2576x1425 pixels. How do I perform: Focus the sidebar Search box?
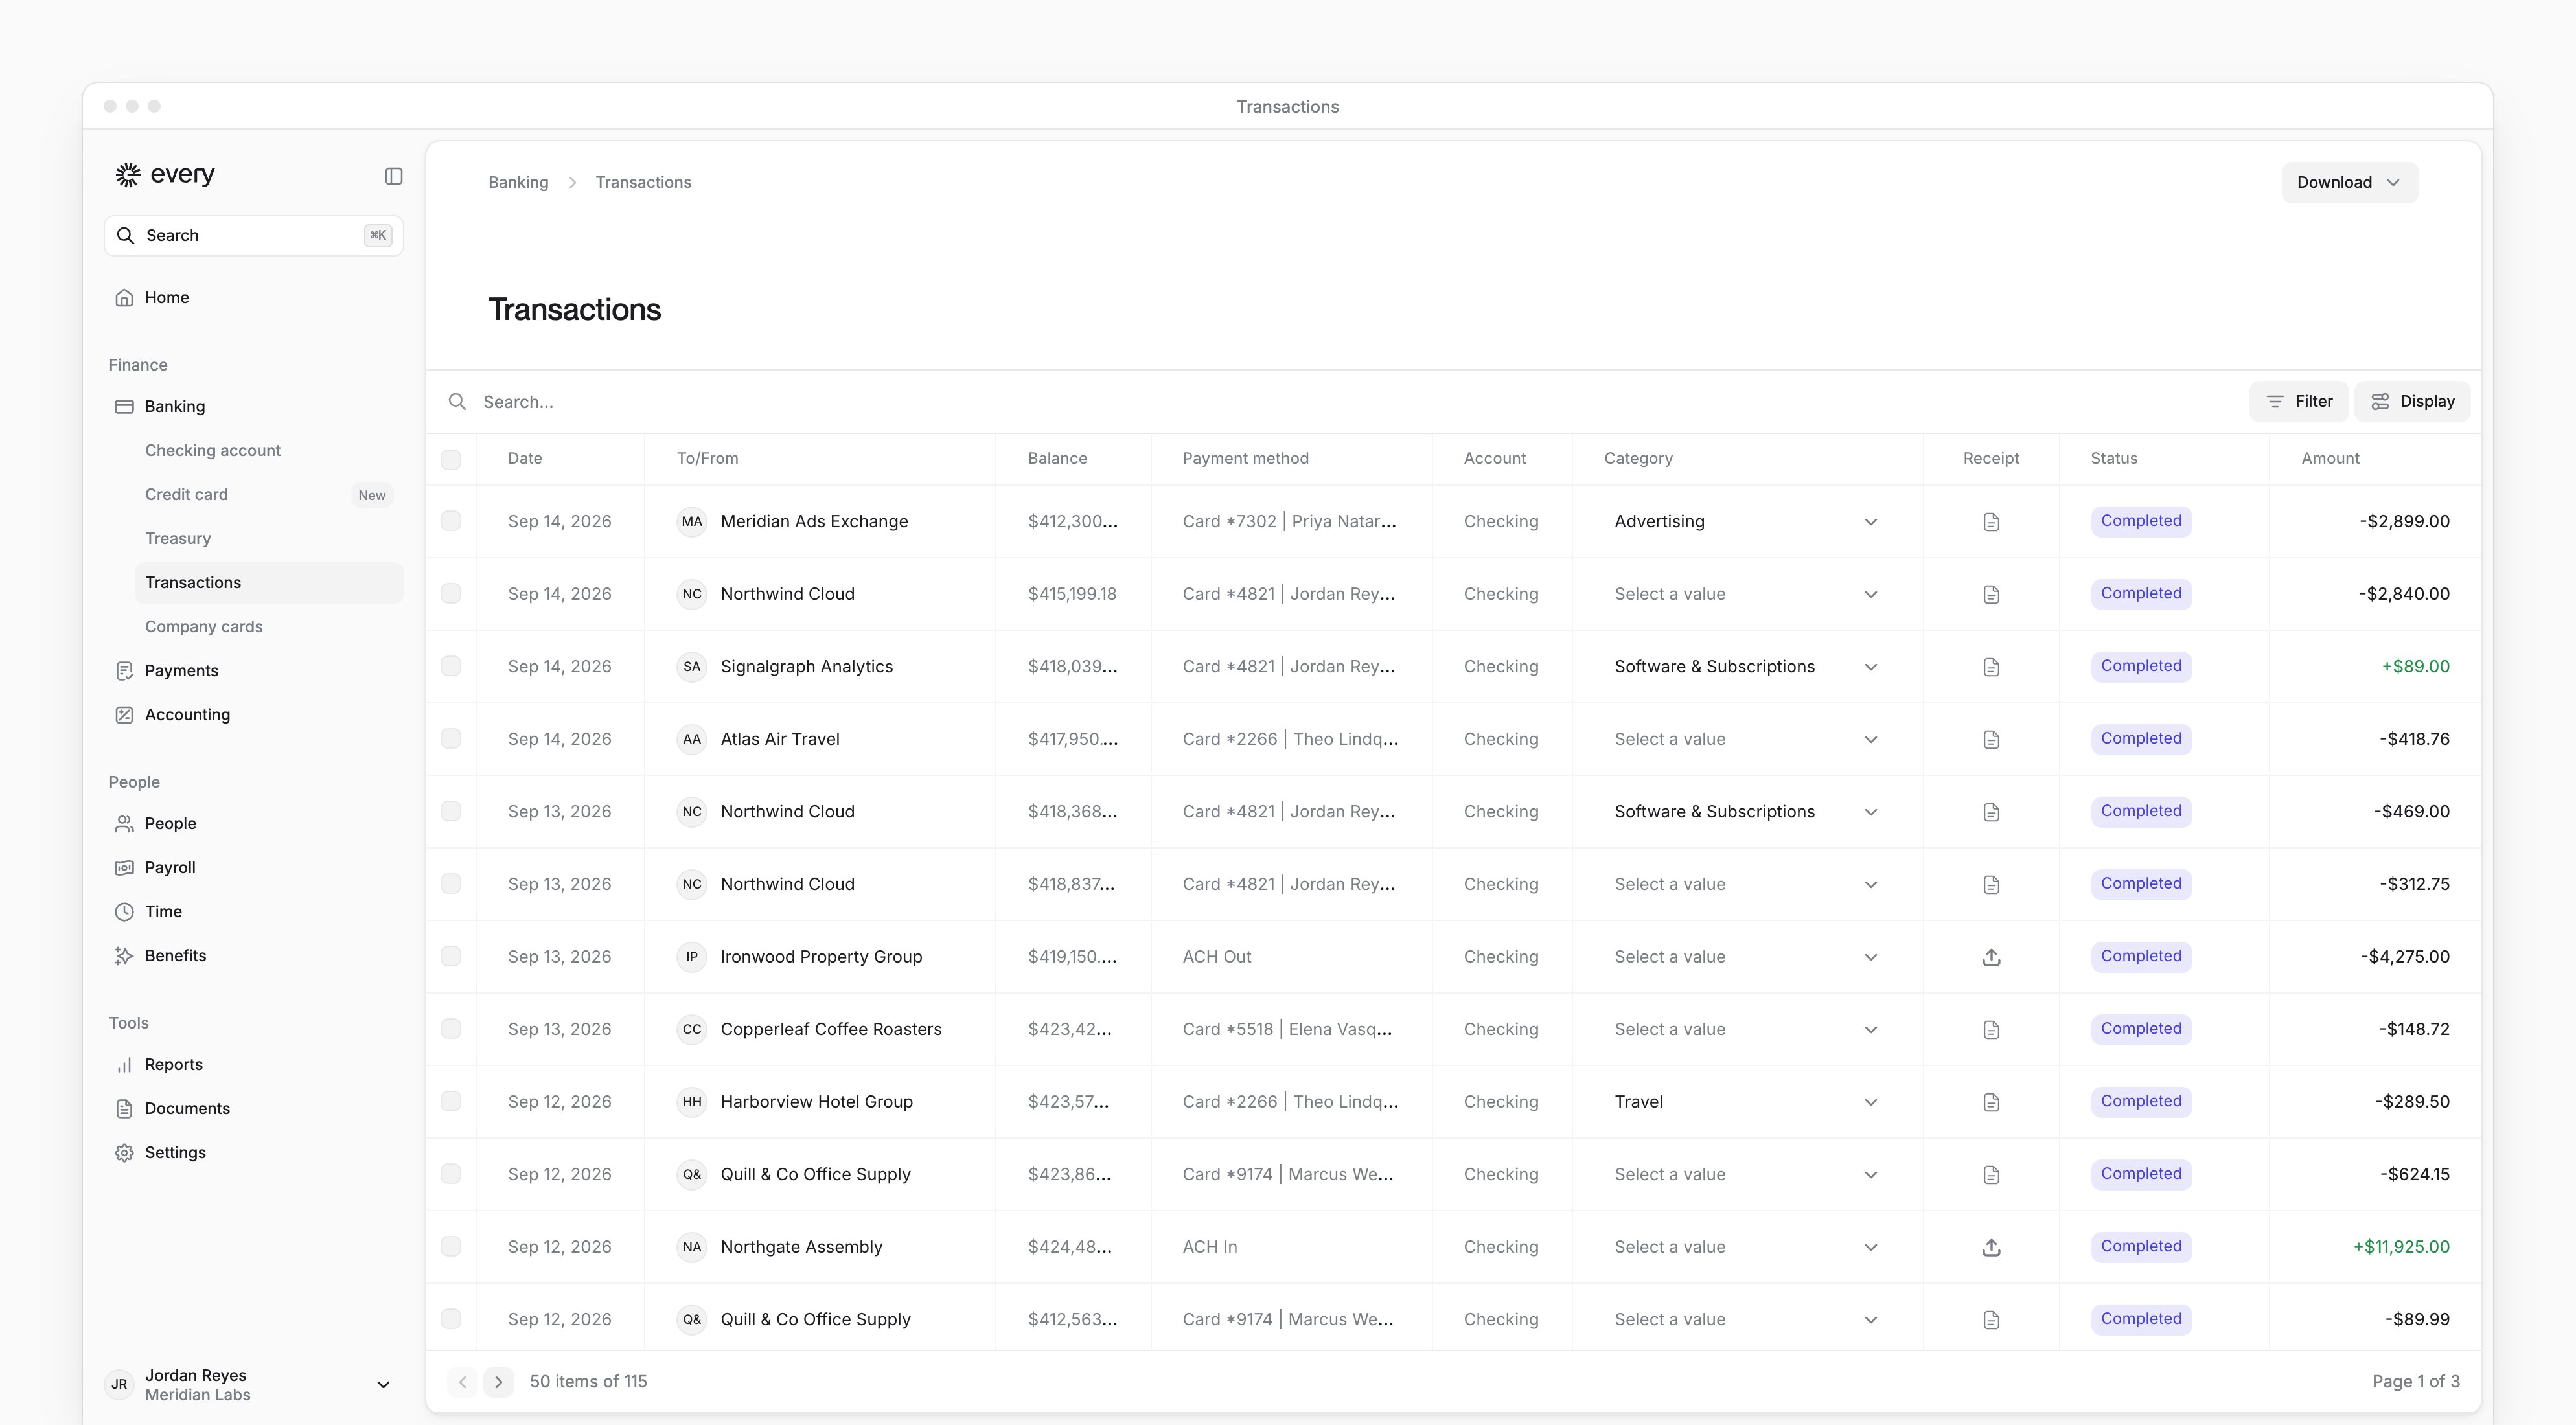tap(253, 236)
